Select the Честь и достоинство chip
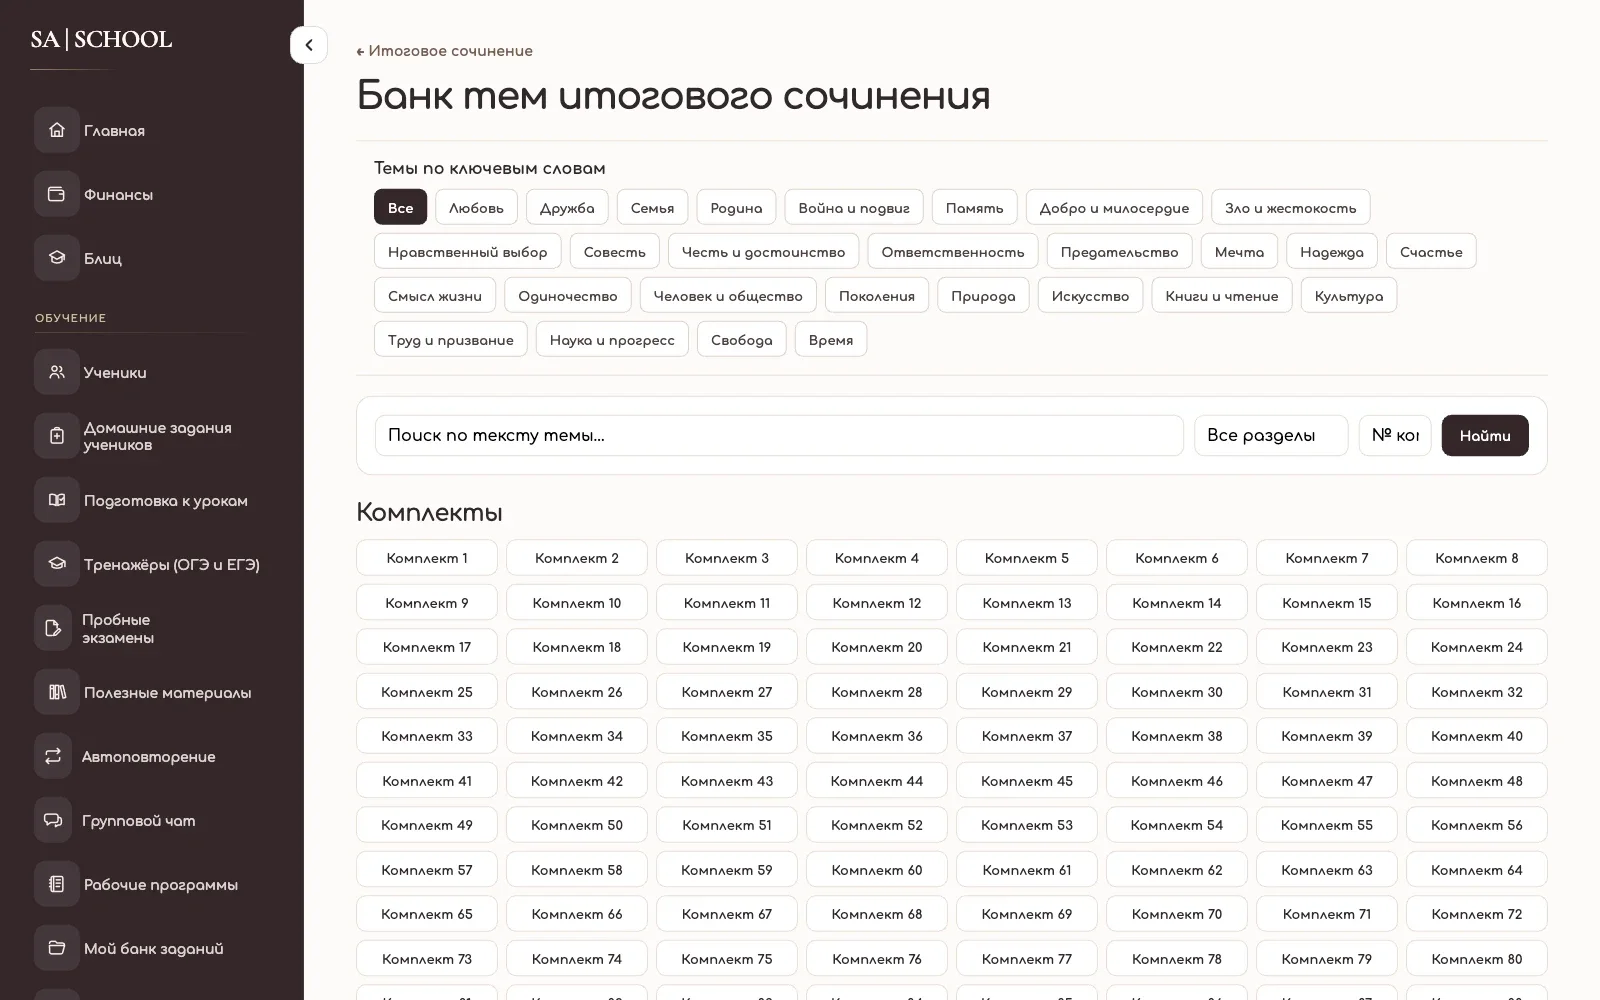 point(763,251)
